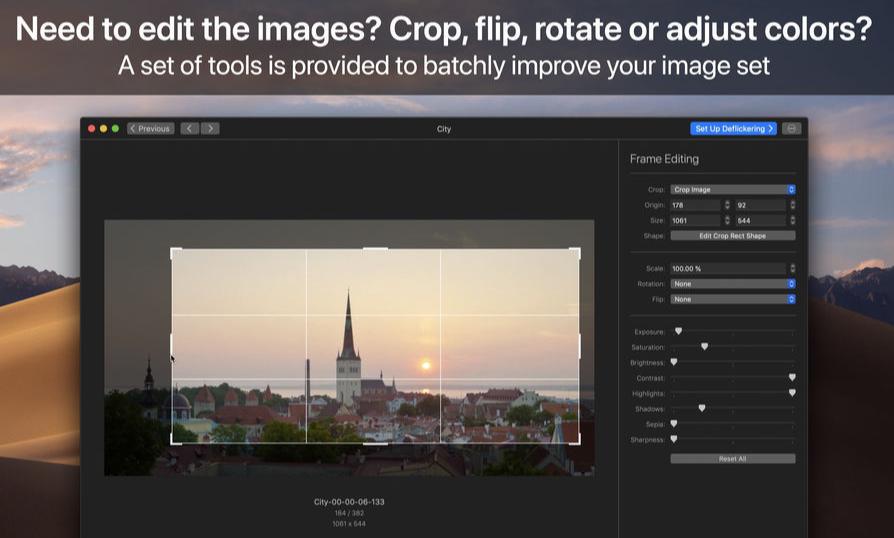
Task: Click Reset All to clear adjustments
Action: [x=732, y=459]
